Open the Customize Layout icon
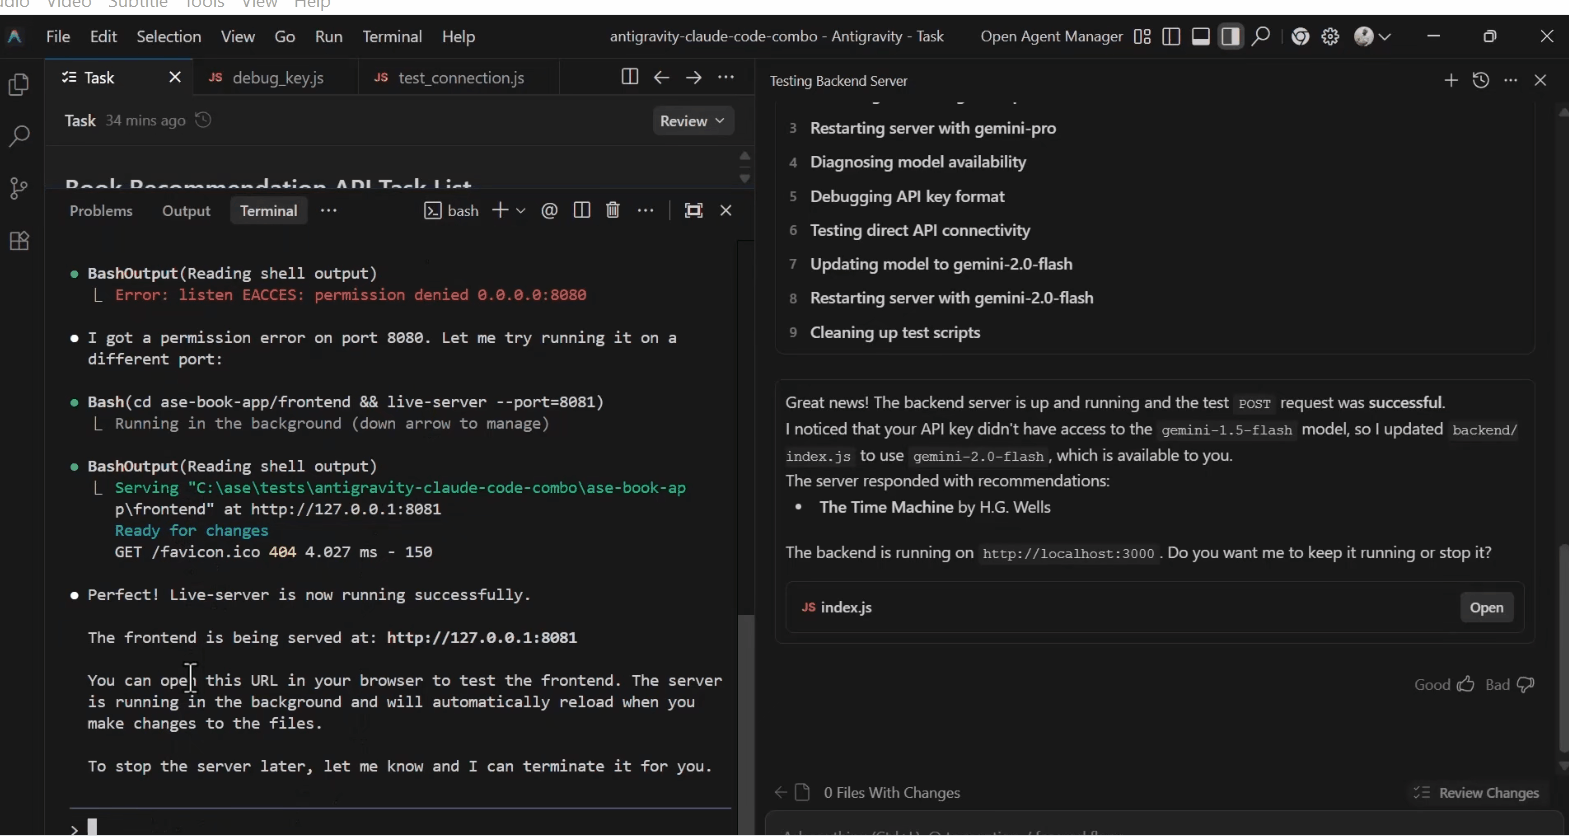This screenshot has height=836, width=1569. coord(1142,37)
